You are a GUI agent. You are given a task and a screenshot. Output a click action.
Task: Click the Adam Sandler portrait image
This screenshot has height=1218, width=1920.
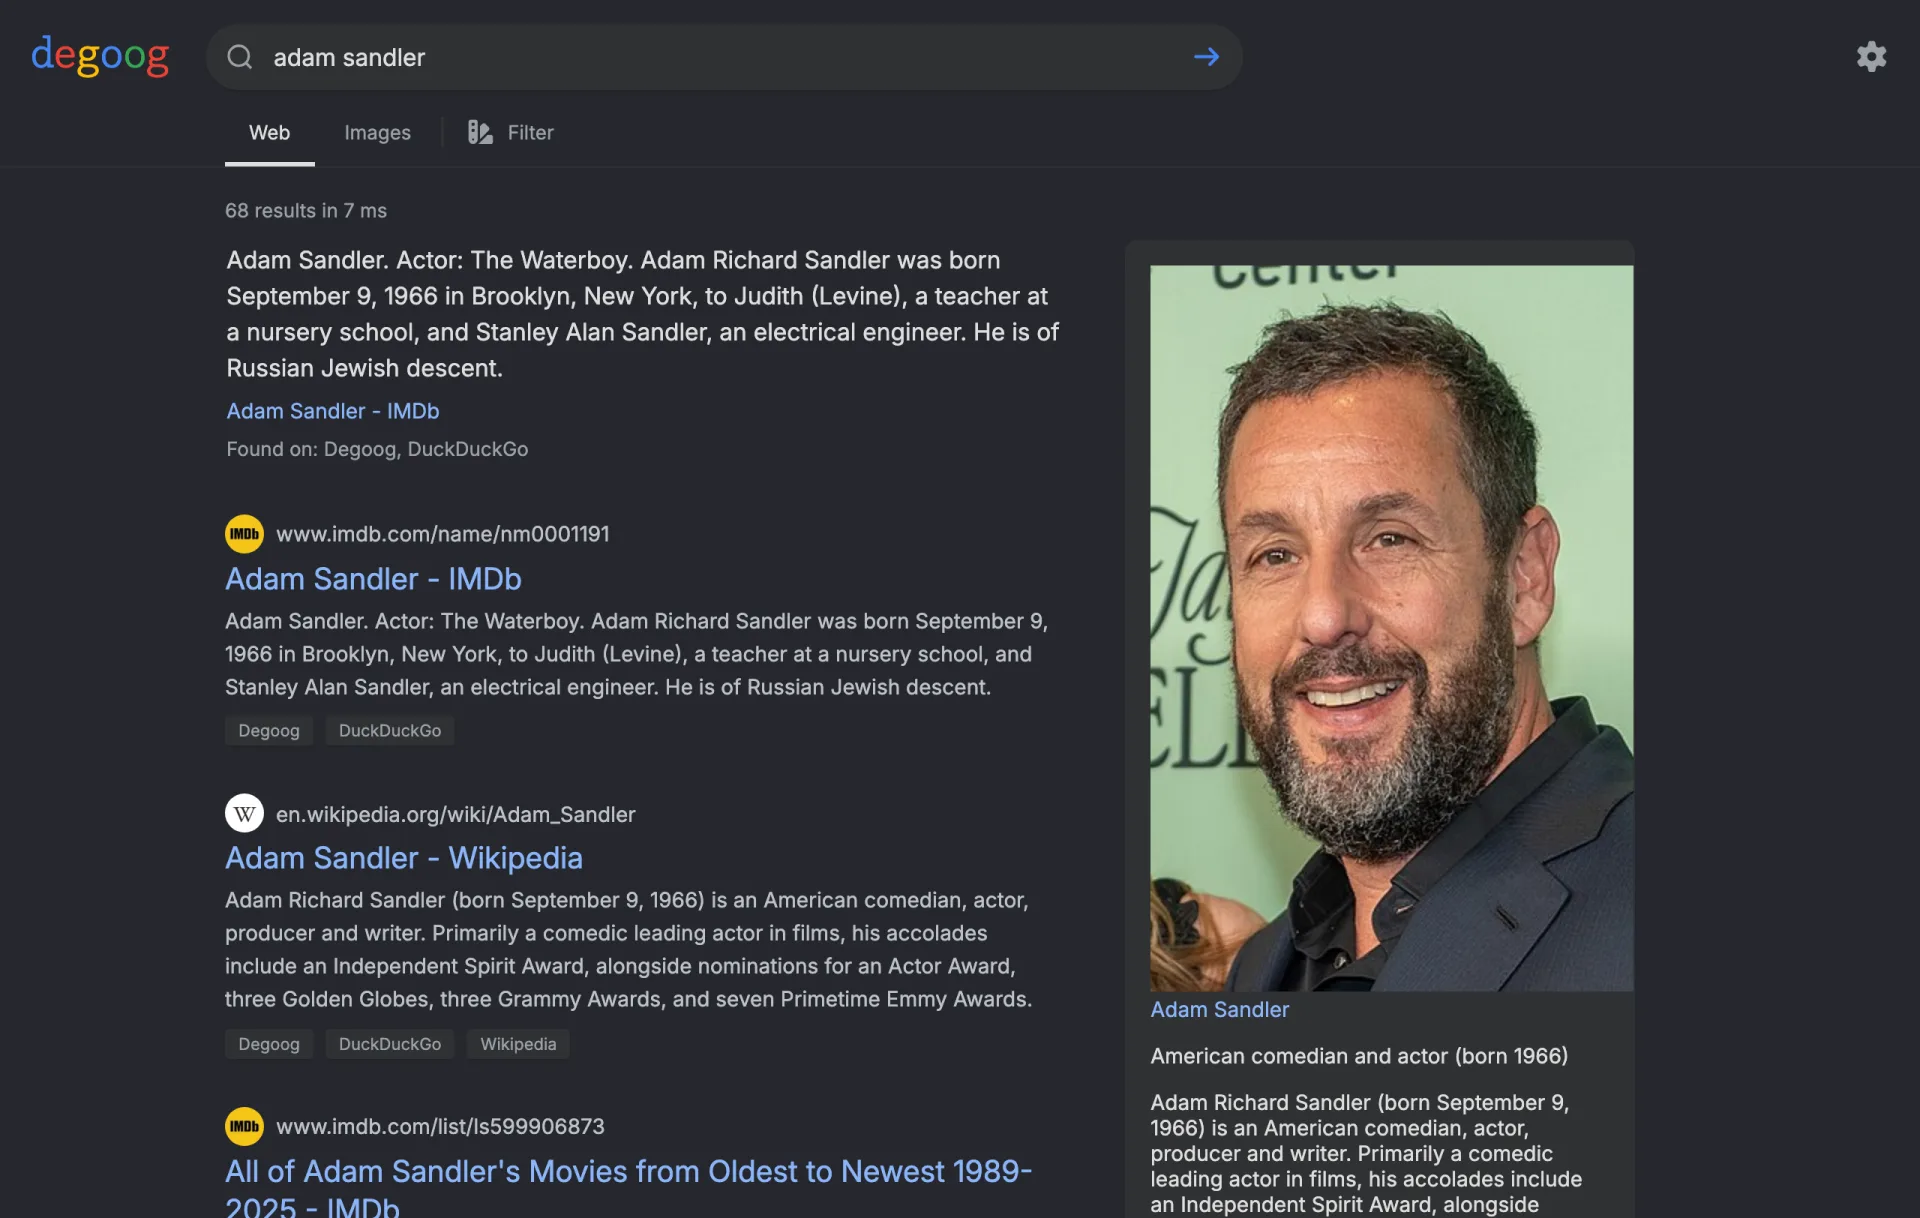(1391, 628)
